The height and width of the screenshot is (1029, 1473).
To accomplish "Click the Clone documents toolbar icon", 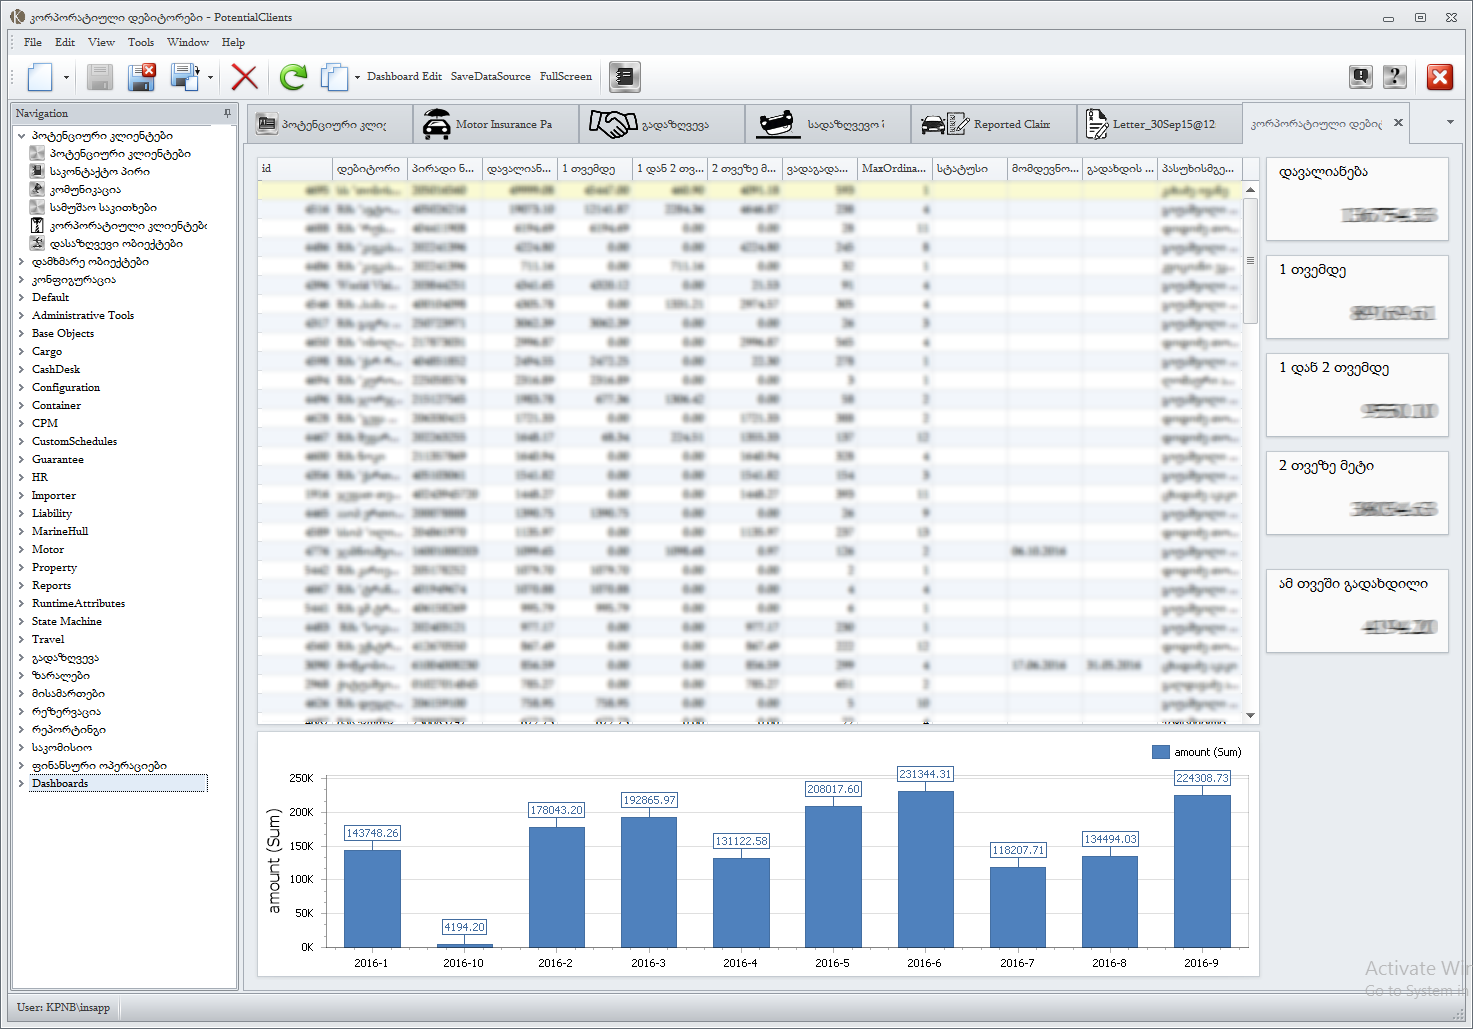I will click(334, 77).
